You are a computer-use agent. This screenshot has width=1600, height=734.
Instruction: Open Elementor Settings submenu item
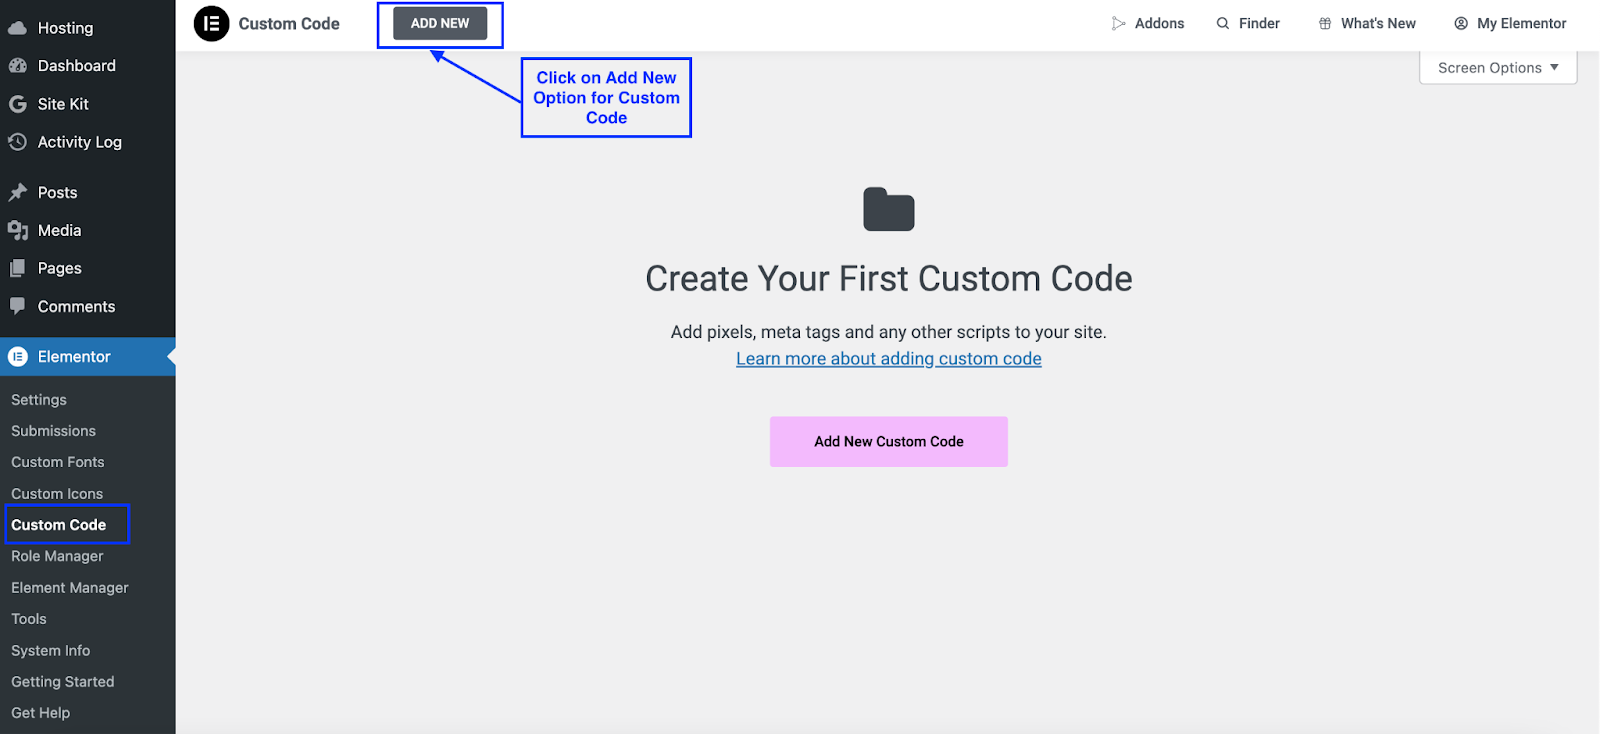pyautogui.click(x=39, y=400)
